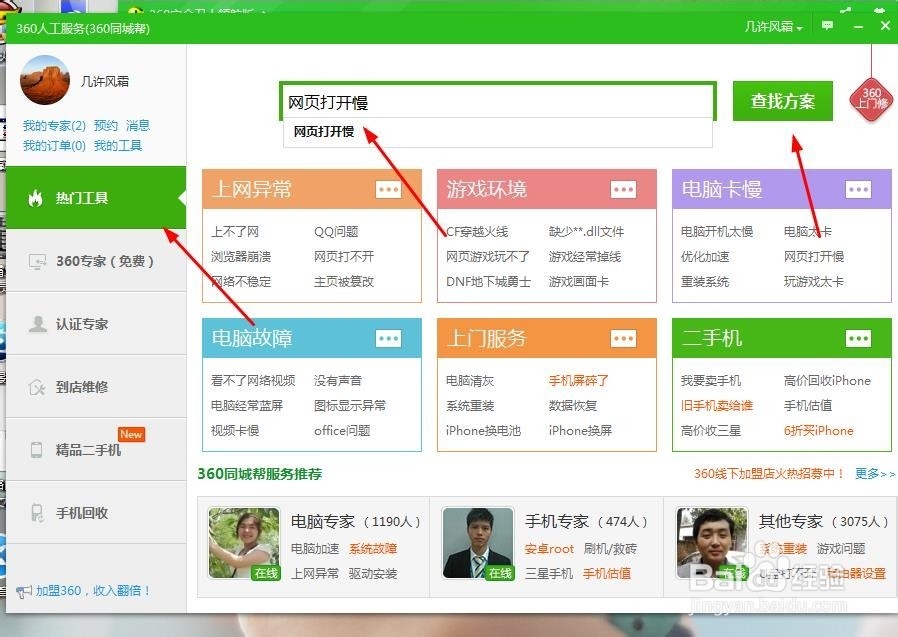This screenshot has width=898, height=637.
Task: Select 没有声音 under 电脑故障
Action: [x=338, y=380]
